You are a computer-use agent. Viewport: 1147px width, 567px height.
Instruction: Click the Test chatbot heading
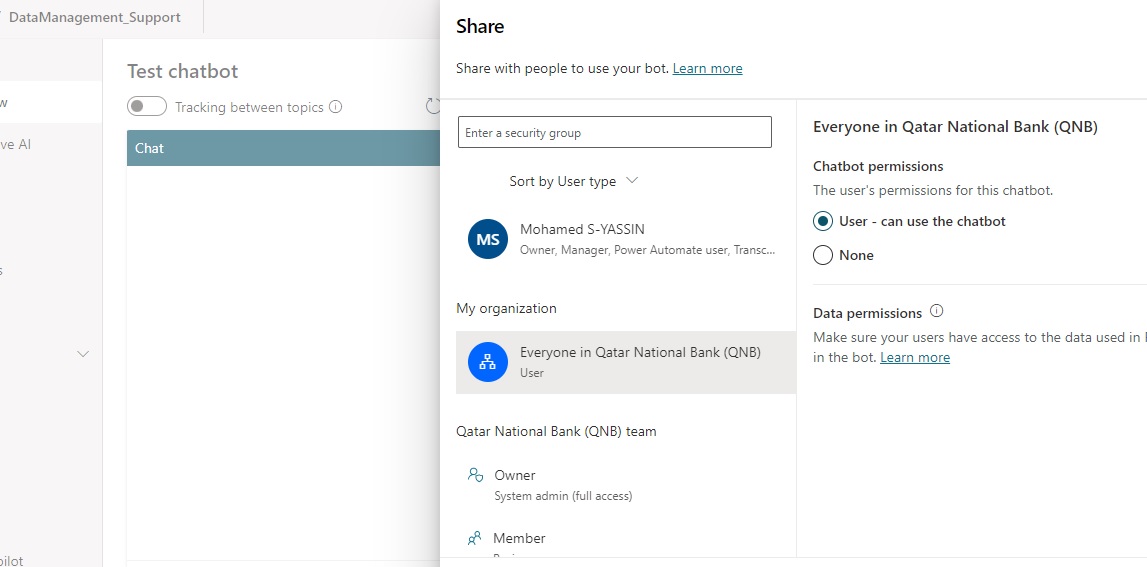point(183,71)
